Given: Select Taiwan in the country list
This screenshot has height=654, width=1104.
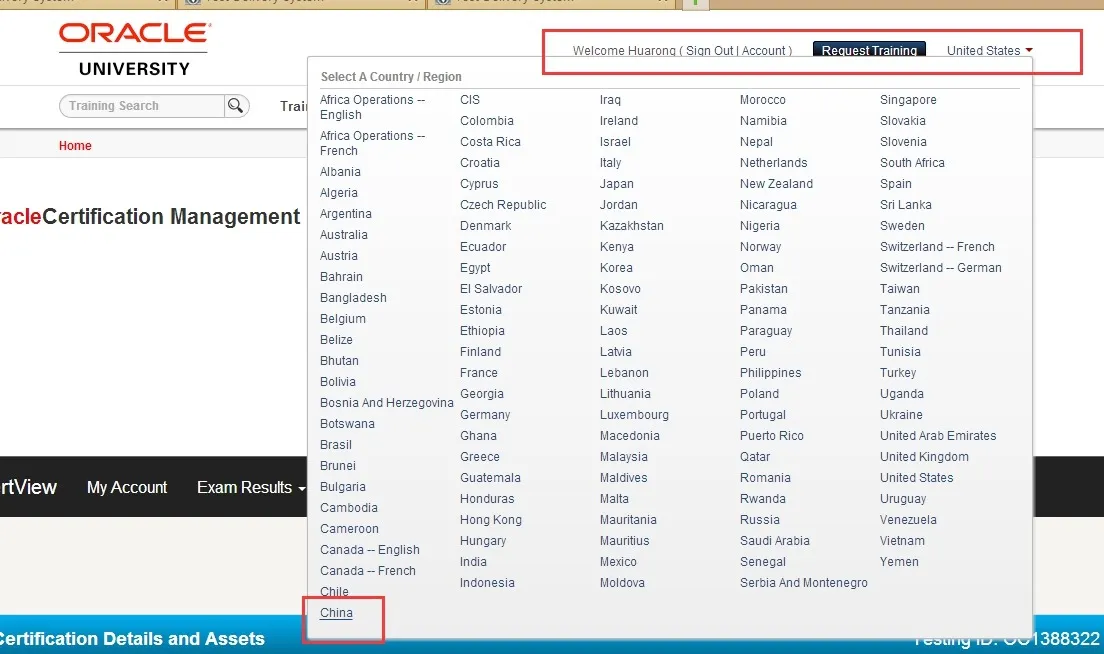Looking at the screenshot, I should pos(900,289).
